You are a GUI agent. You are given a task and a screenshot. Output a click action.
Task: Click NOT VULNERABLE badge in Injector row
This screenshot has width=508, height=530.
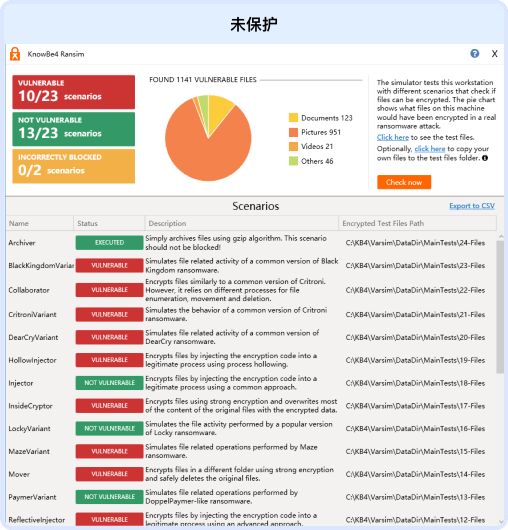(x=109, y=383)
